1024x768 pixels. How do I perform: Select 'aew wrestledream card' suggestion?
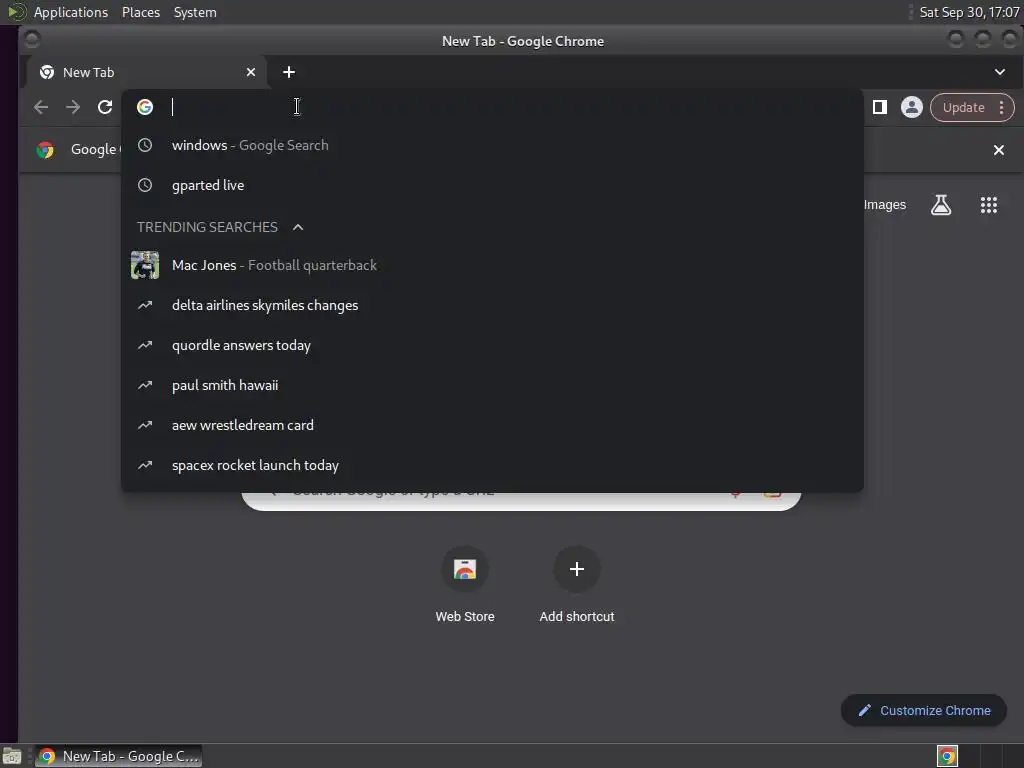click(492, 425)
